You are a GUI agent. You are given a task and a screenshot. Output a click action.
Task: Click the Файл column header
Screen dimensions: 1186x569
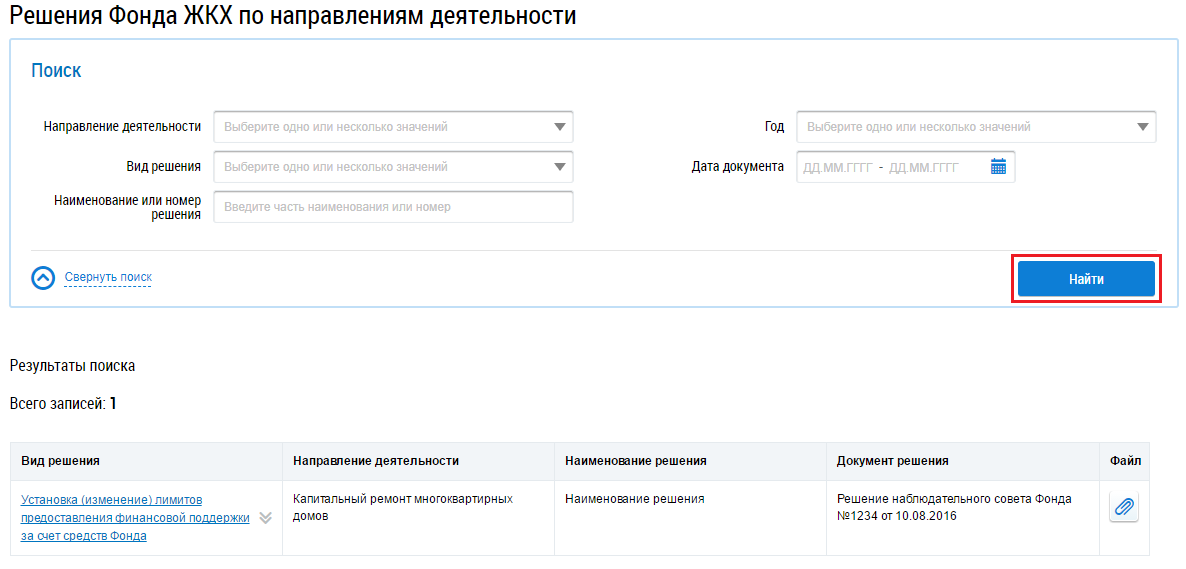point(1124,461)
